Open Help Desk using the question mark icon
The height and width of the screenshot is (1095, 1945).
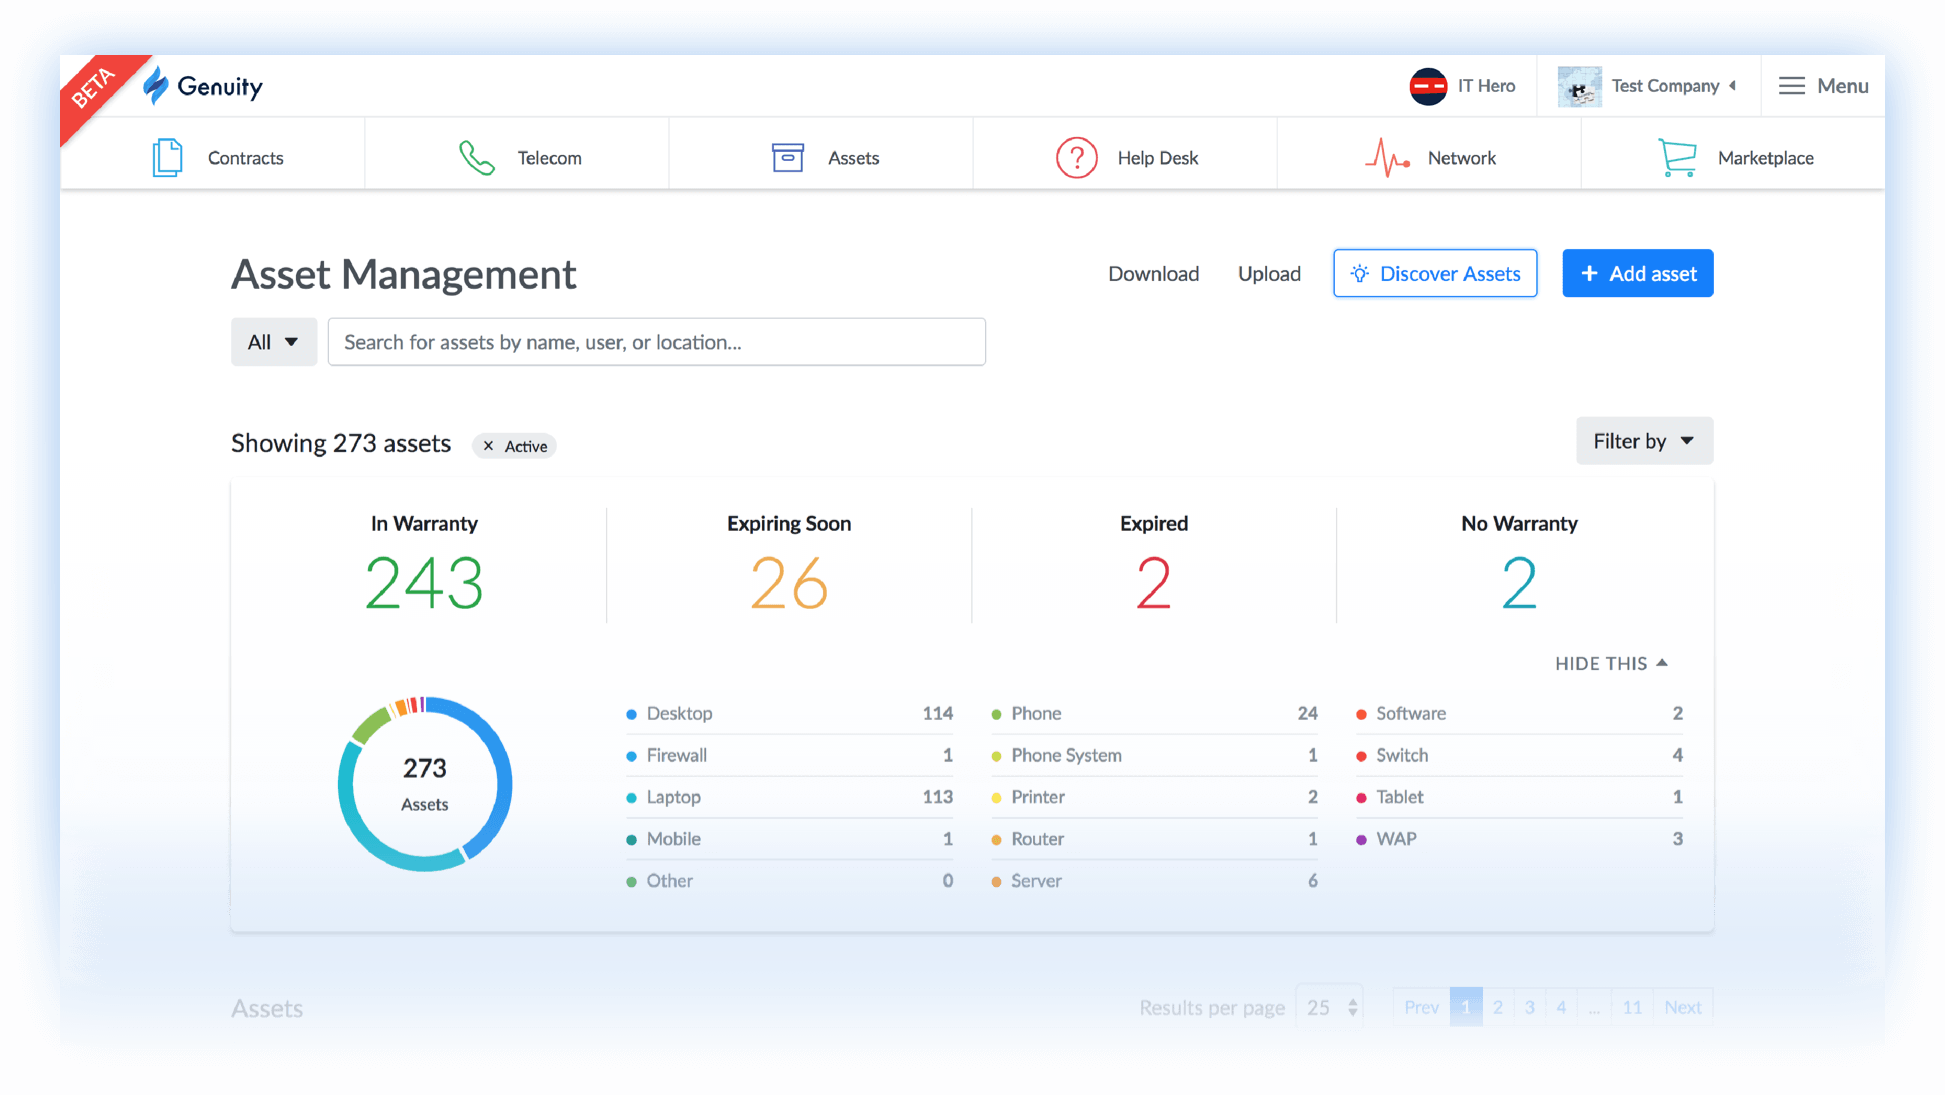1077,157
